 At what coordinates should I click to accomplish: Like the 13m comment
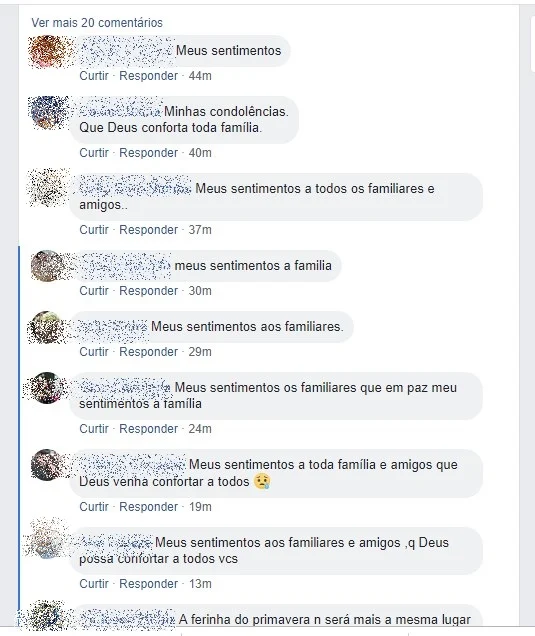(94, 584)
